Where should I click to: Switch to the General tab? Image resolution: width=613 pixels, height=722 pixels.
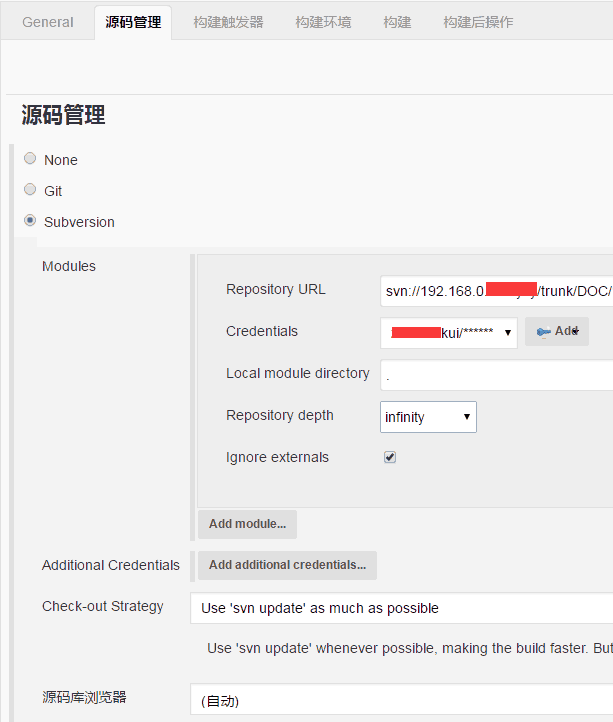coord(48,22)
